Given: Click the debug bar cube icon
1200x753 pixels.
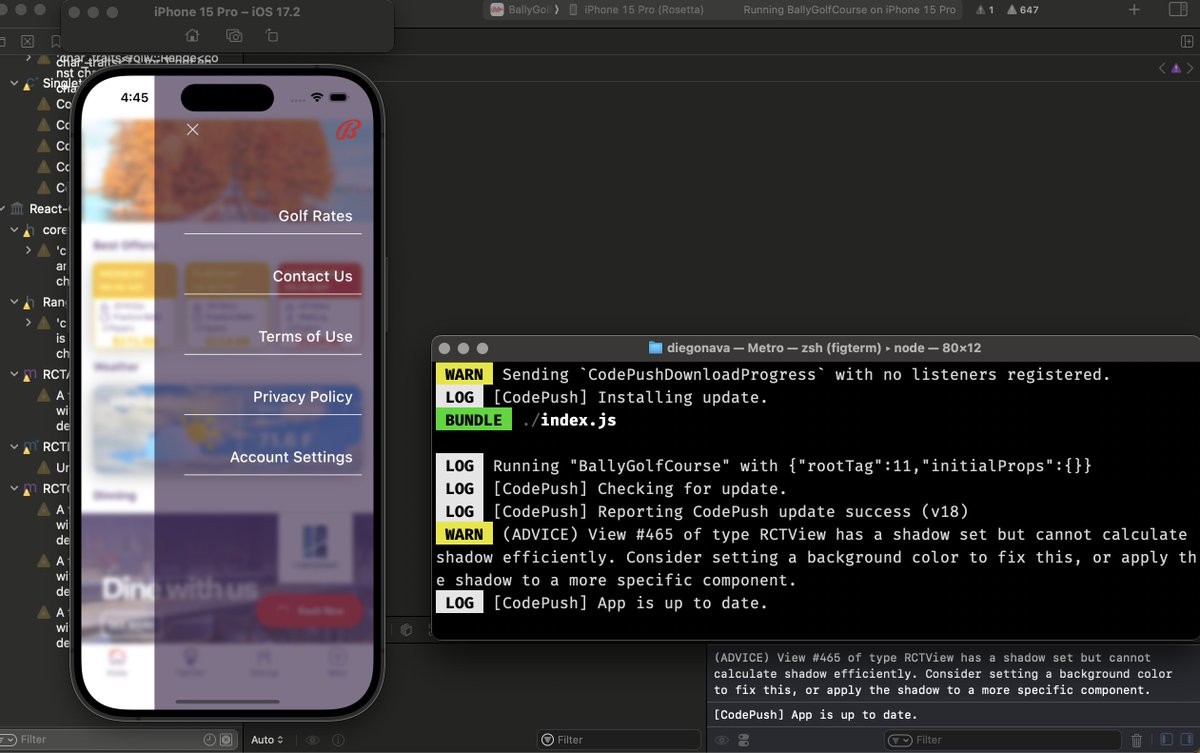Looking at the screenshot, I should click(x=406, y=630).
